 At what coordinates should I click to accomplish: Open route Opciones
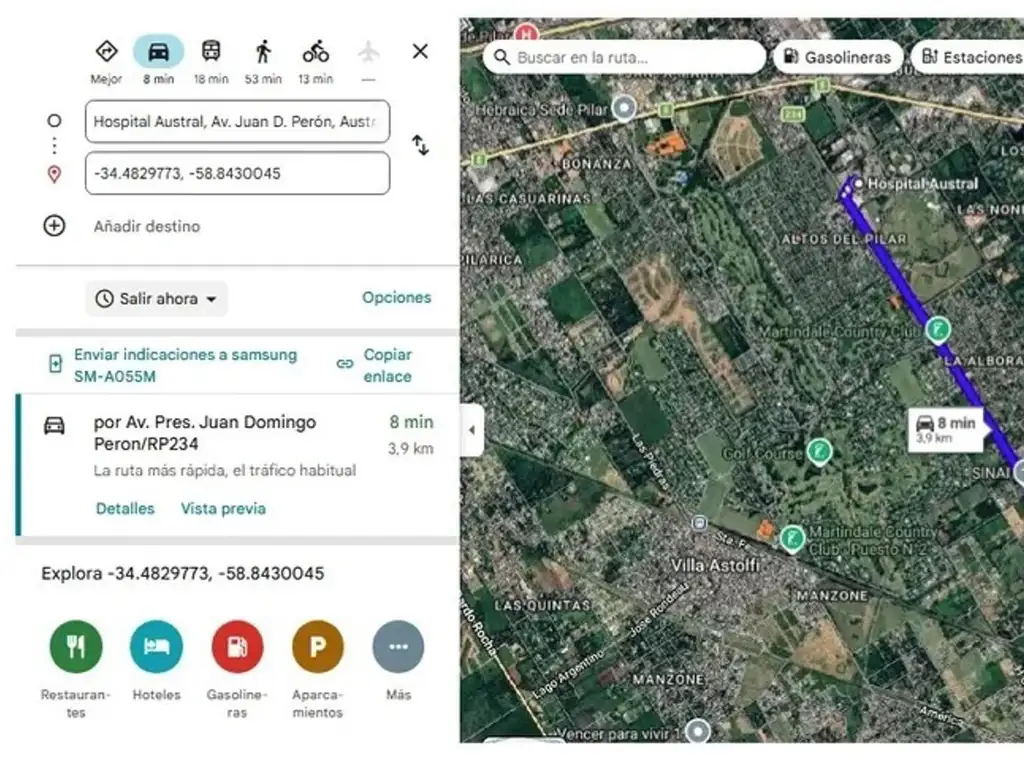click(x=396, y=297)
